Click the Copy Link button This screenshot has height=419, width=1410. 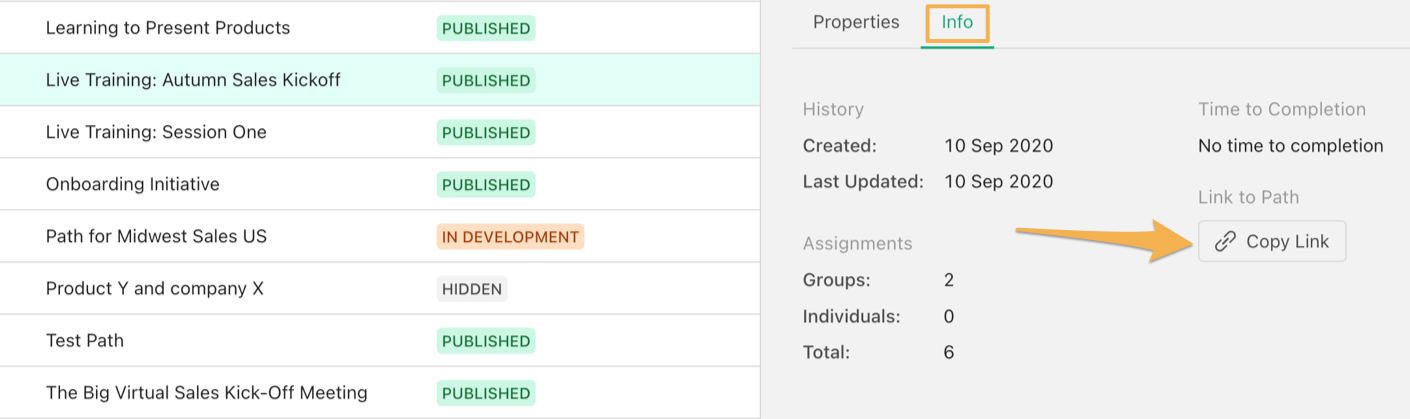pyautogui.click(x=1272, y=242)
